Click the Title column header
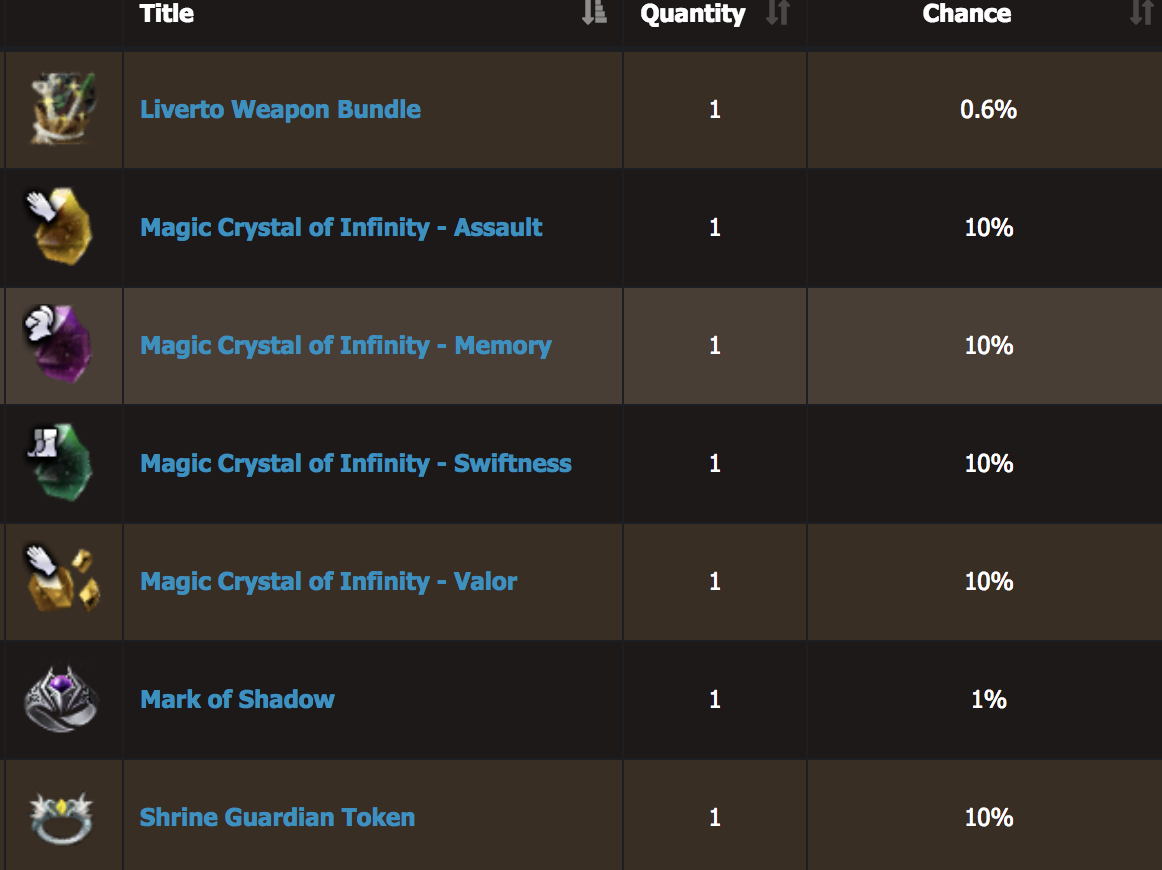Screen dimensions: 1162x870 tap(167, 13)
